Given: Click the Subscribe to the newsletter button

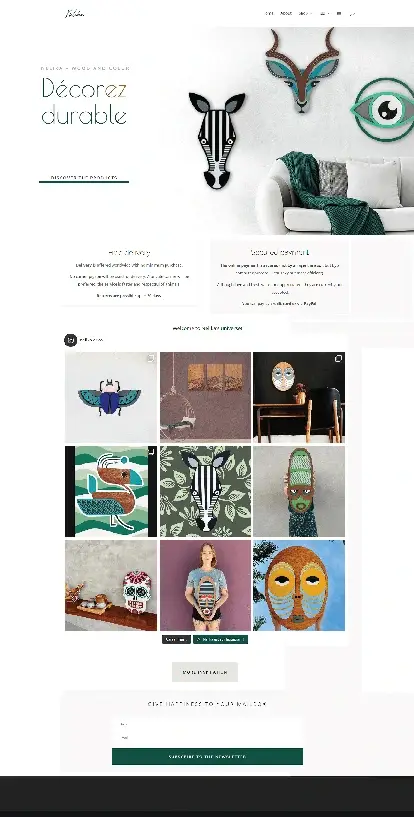Looking at the screenshot, I should tap(207, 756).
